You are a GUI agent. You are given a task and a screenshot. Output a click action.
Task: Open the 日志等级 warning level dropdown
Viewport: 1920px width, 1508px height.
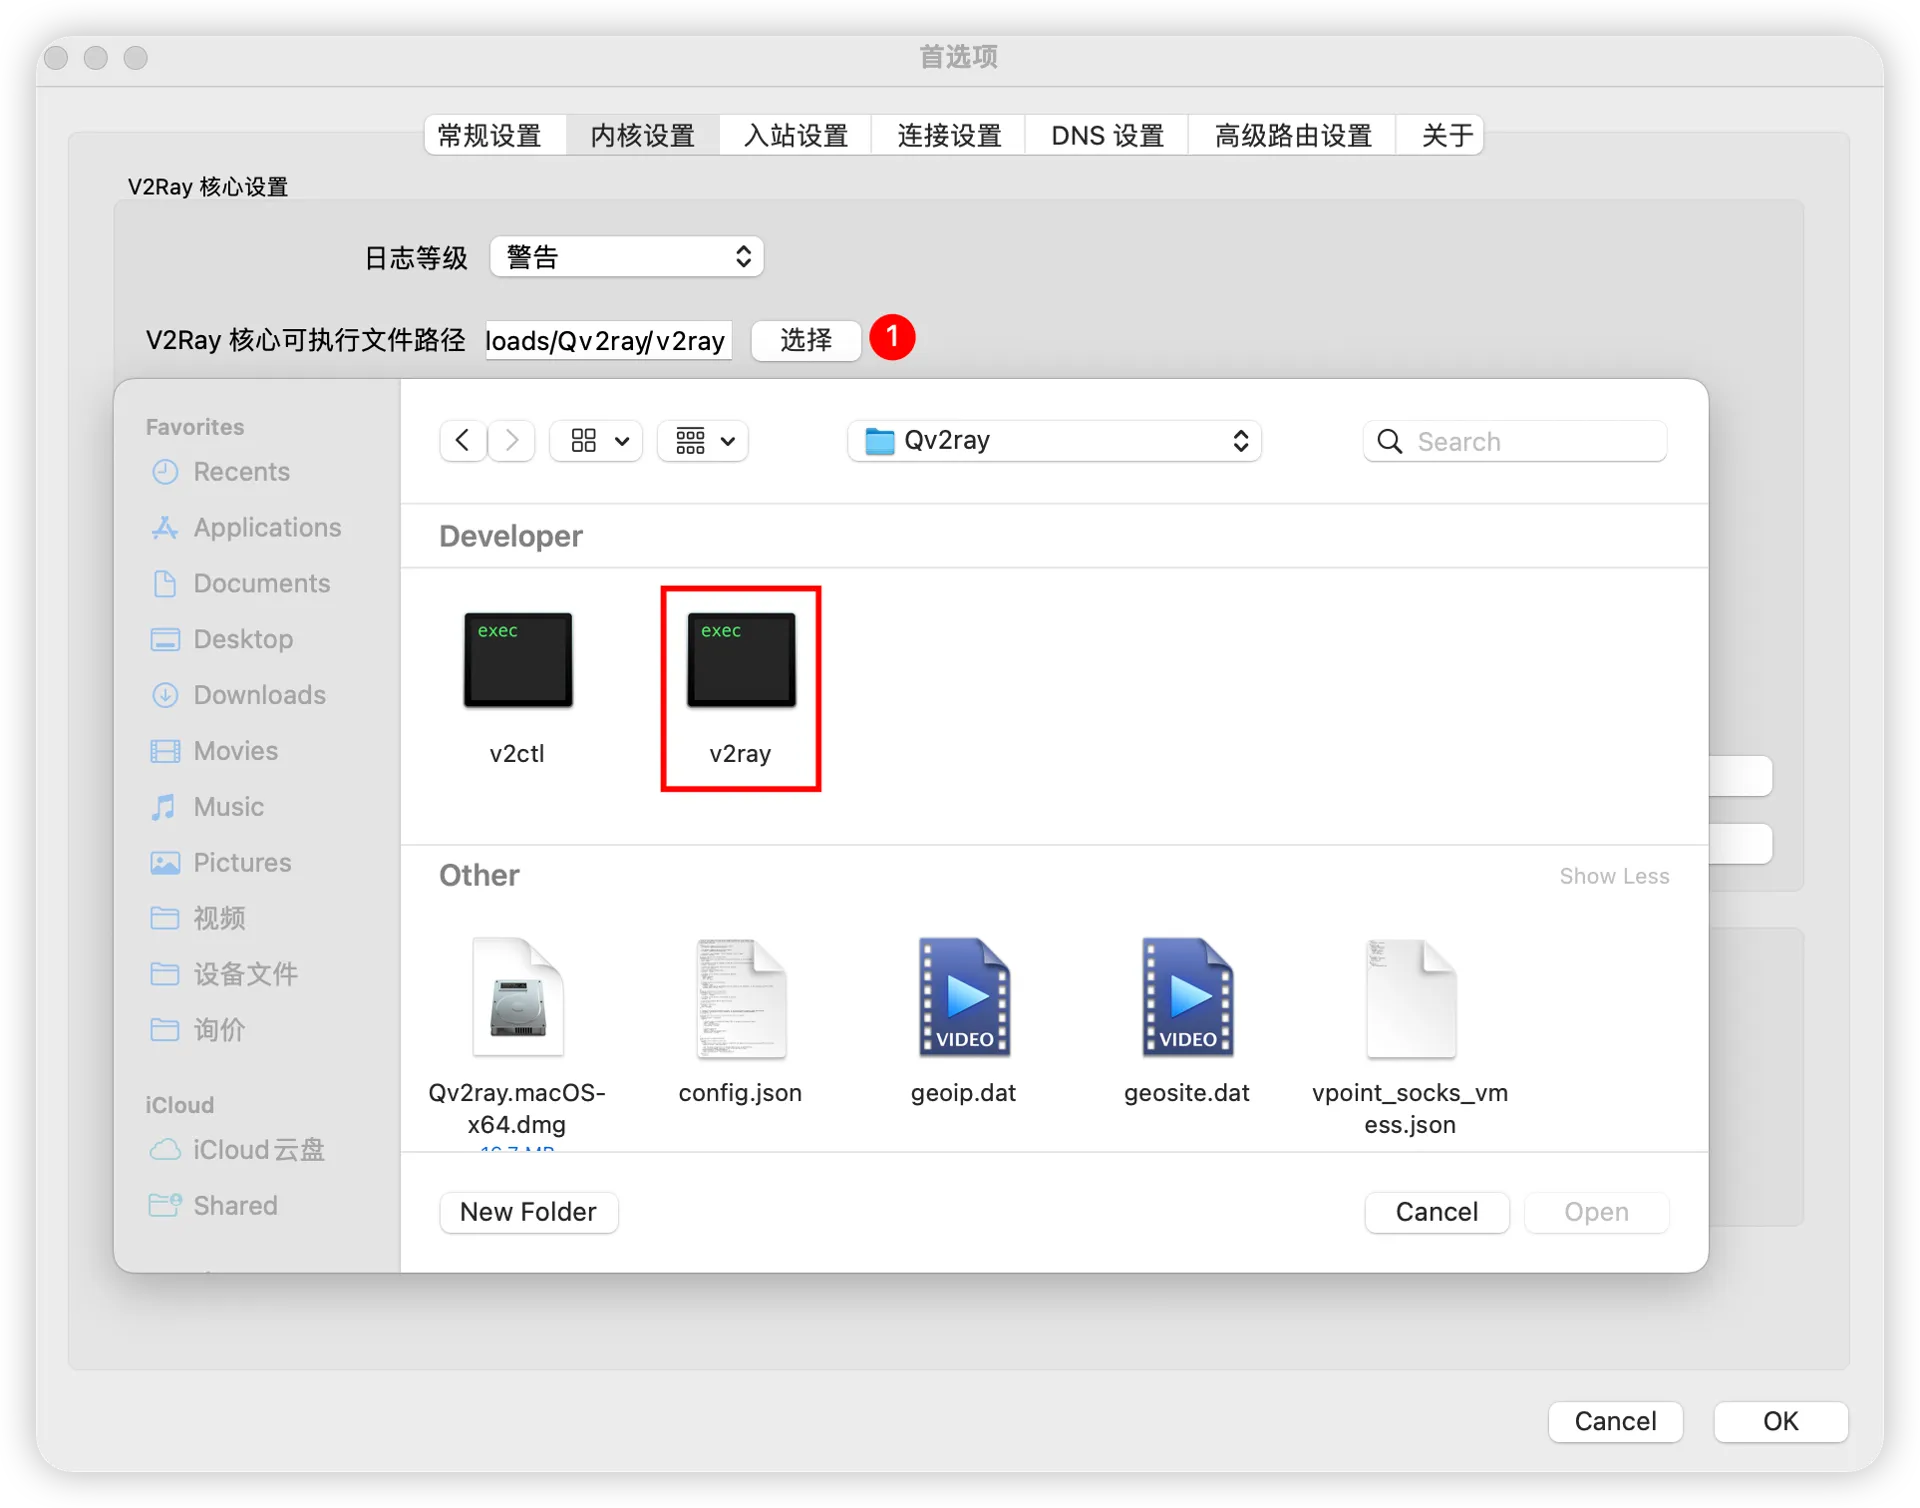point(626,256)
